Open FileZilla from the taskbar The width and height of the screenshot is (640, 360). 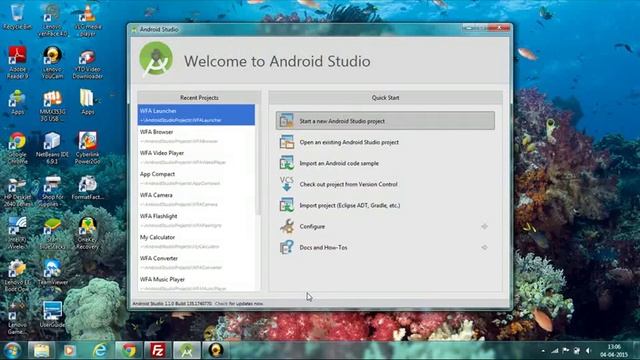(x=158, y=350)
